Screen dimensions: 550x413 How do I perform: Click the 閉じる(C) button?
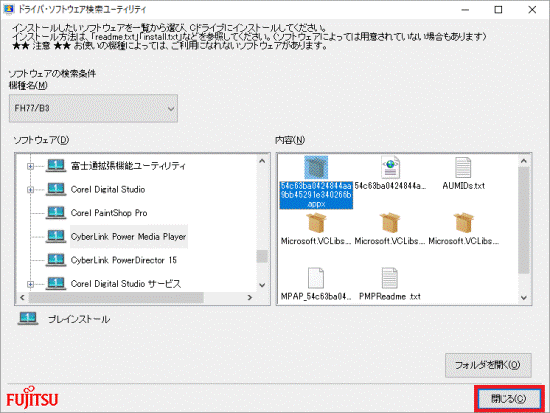[x=509, y=399]
